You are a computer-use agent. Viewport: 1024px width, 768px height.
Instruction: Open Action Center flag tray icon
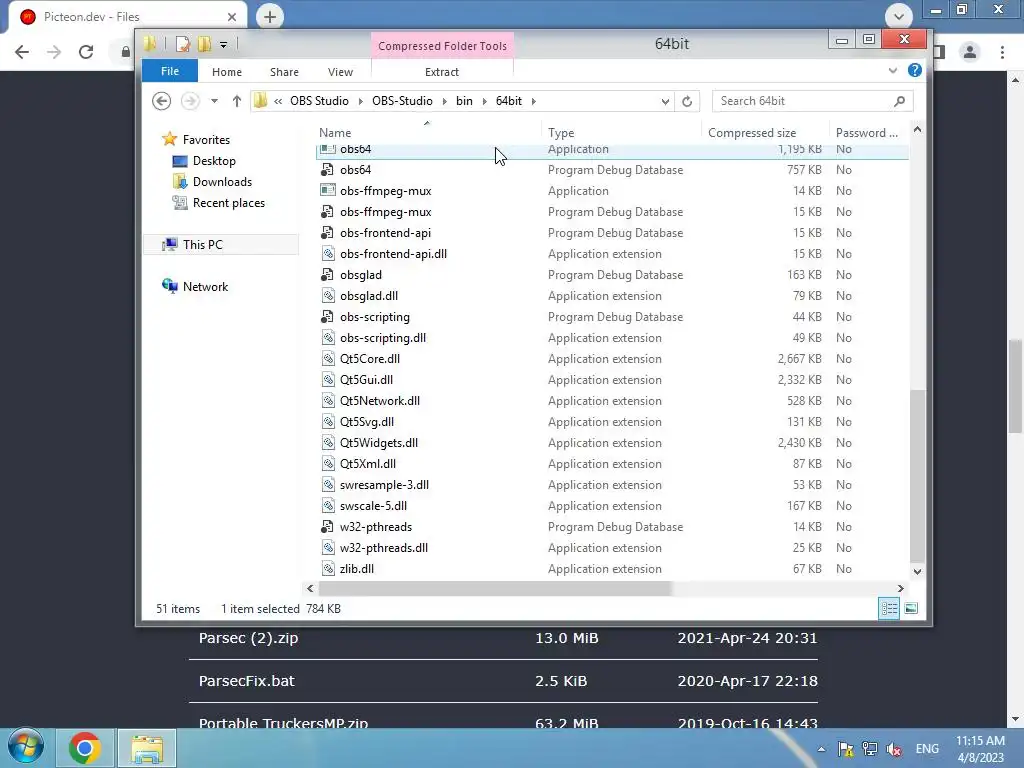(846, 749)
